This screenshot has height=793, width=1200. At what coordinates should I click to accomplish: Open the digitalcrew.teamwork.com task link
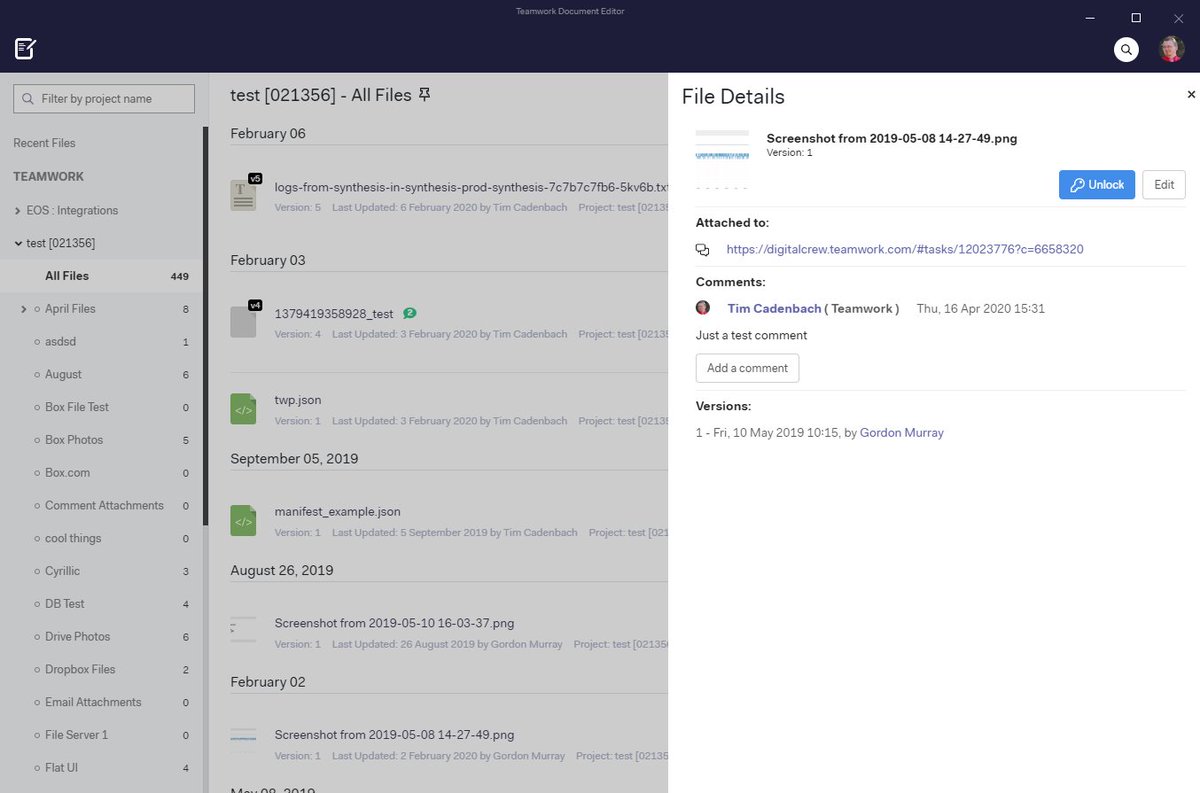(905, 249)
